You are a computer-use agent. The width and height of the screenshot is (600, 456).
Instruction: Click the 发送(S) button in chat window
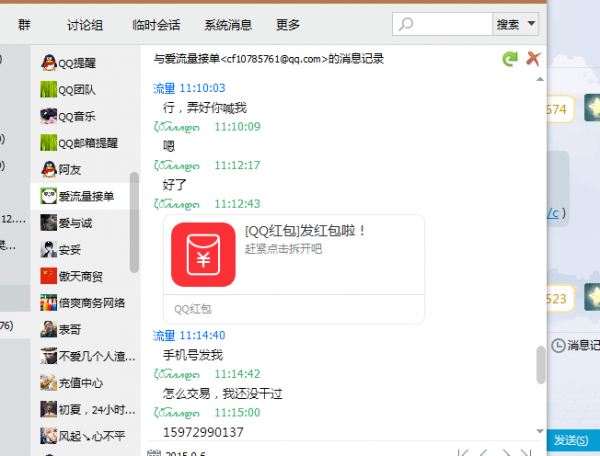[x=573, y=440]
